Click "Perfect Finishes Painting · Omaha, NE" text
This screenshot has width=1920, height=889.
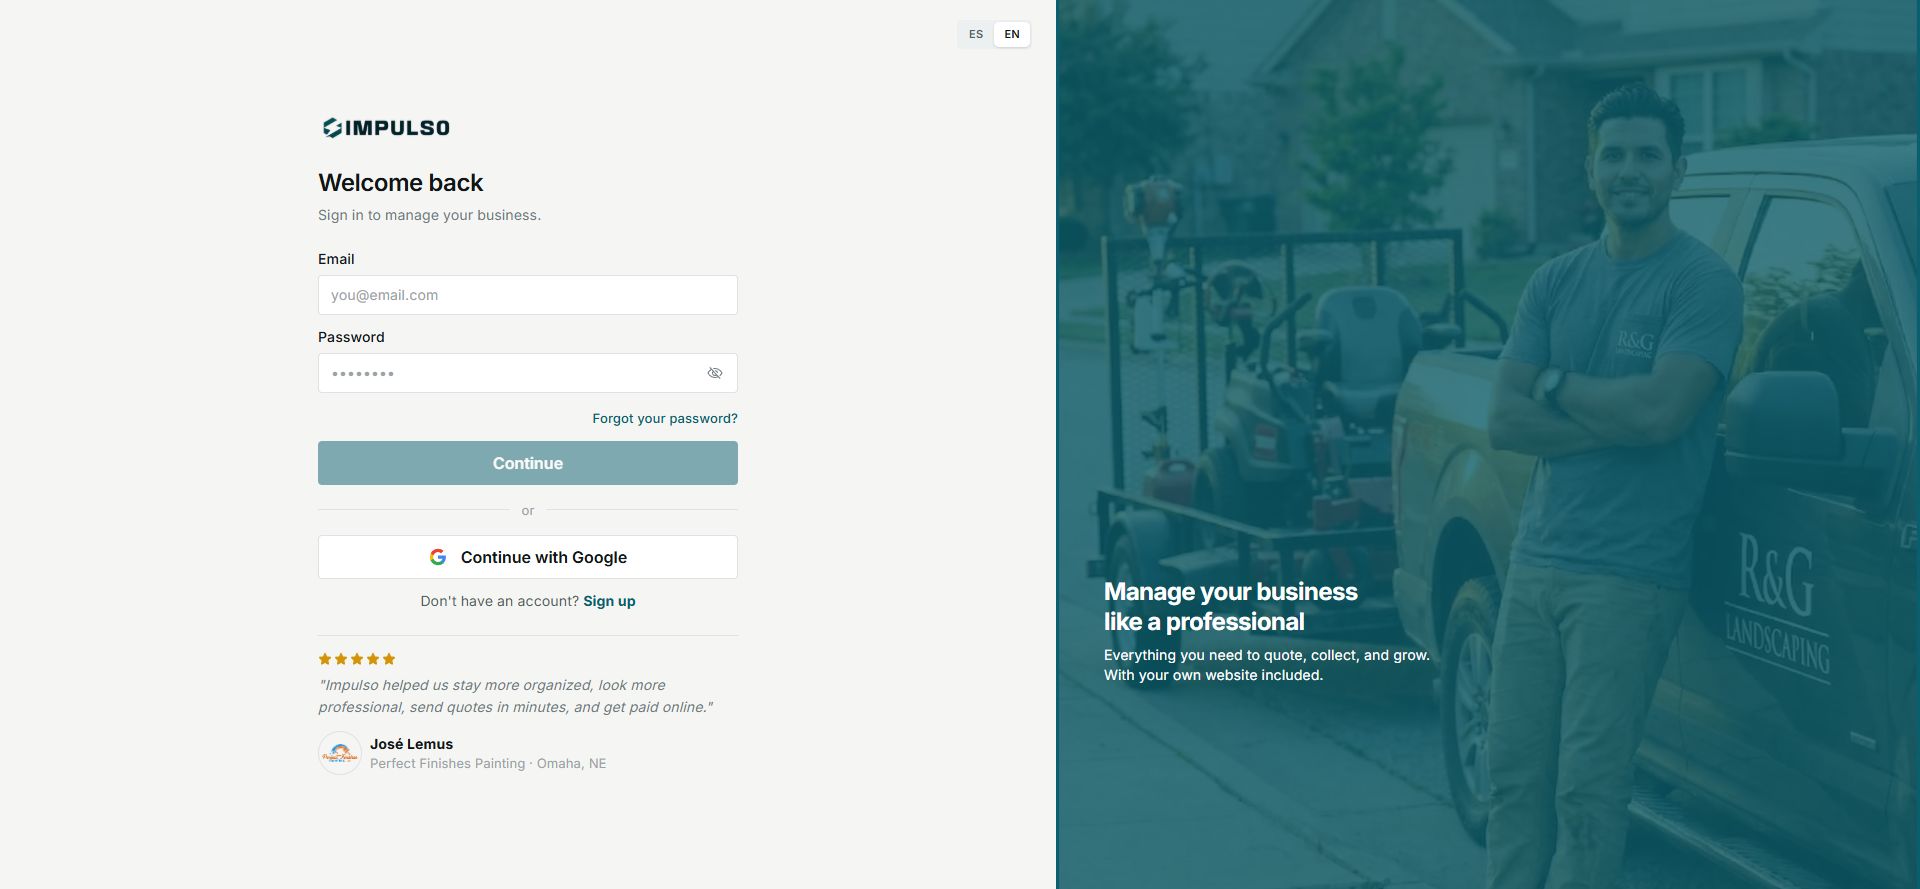pyautogui.click(x=488, y=763)
